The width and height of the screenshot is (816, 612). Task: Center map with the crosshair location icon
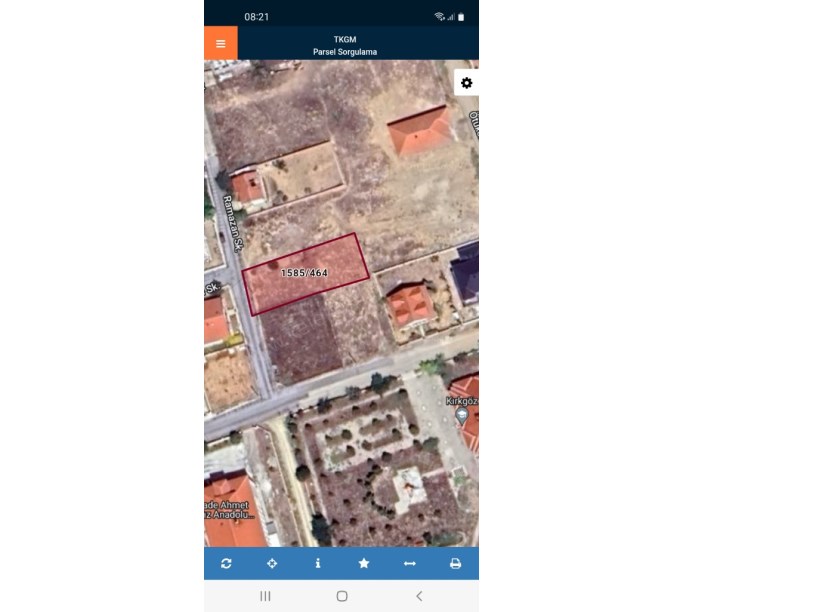[272, 564]
